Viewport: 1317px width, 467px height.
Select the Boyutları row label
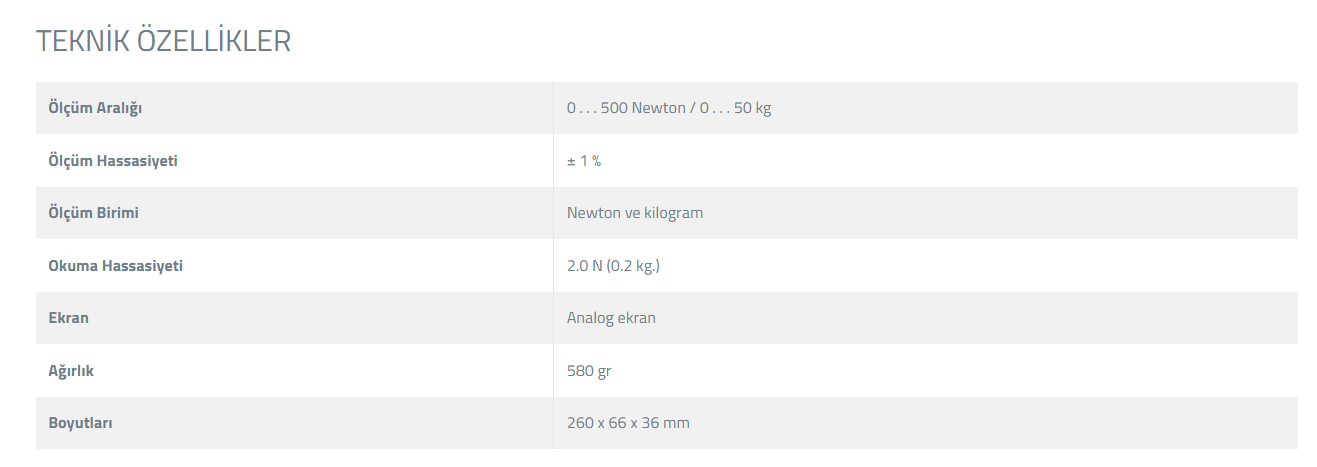tap(80, 423)
